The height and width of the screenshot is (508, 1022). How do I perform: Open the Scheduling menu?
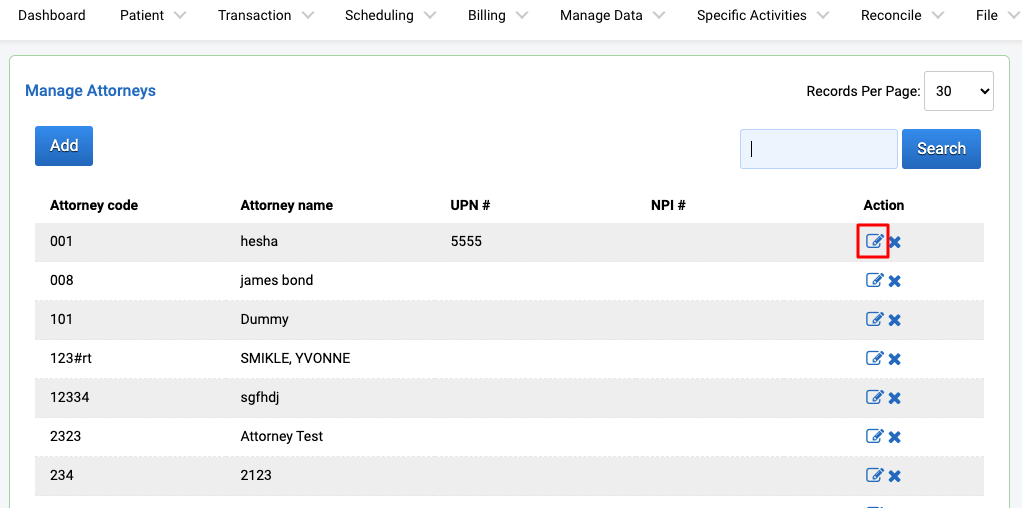coord(390,15)
